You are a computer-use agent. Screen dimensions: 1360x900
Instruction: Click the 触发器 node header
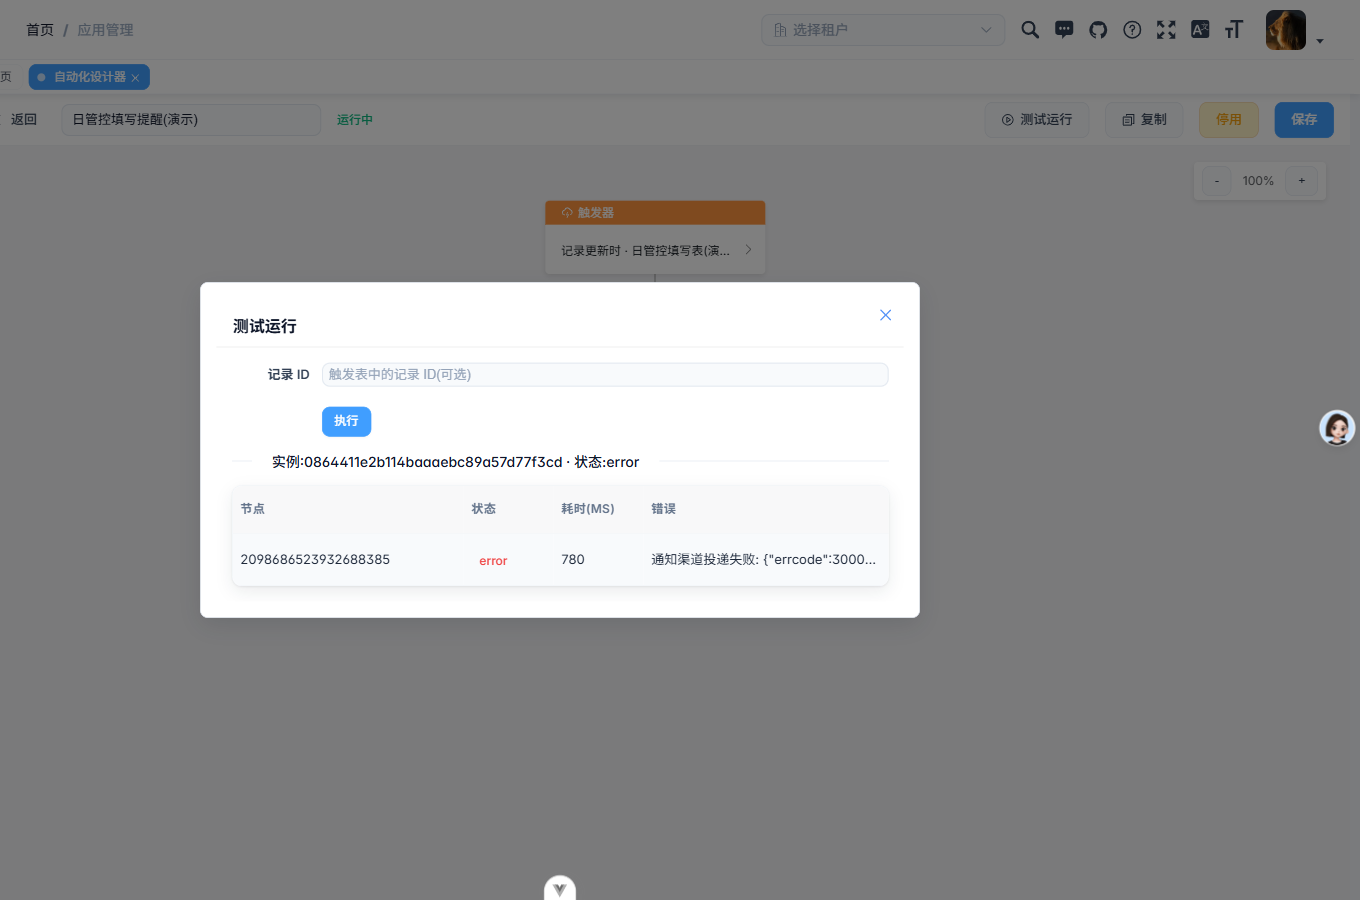(655, 212)
